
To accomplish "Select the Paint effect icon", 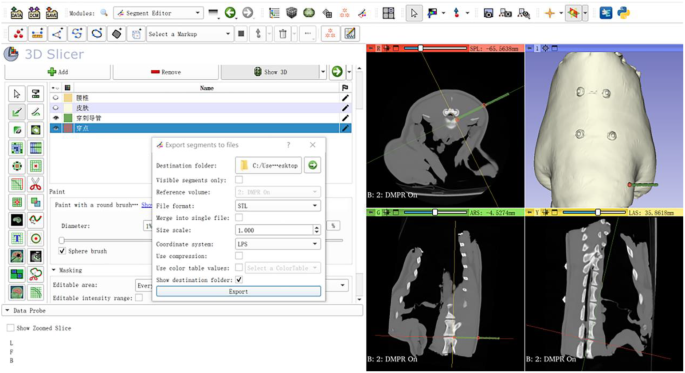I will (x=17, y=112).
